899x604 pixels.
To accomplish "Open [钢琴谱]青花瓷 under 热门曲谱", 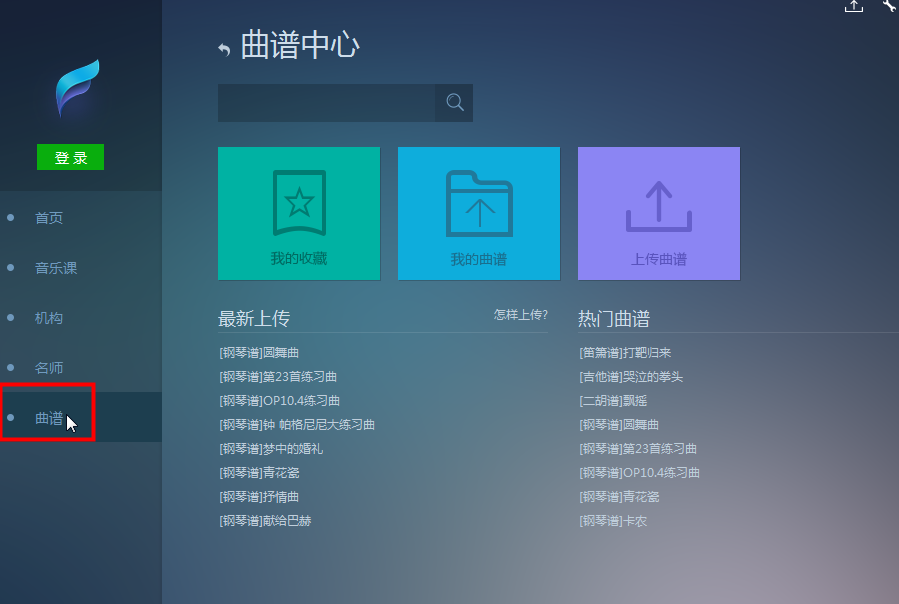I will click(x=619, y=497).
